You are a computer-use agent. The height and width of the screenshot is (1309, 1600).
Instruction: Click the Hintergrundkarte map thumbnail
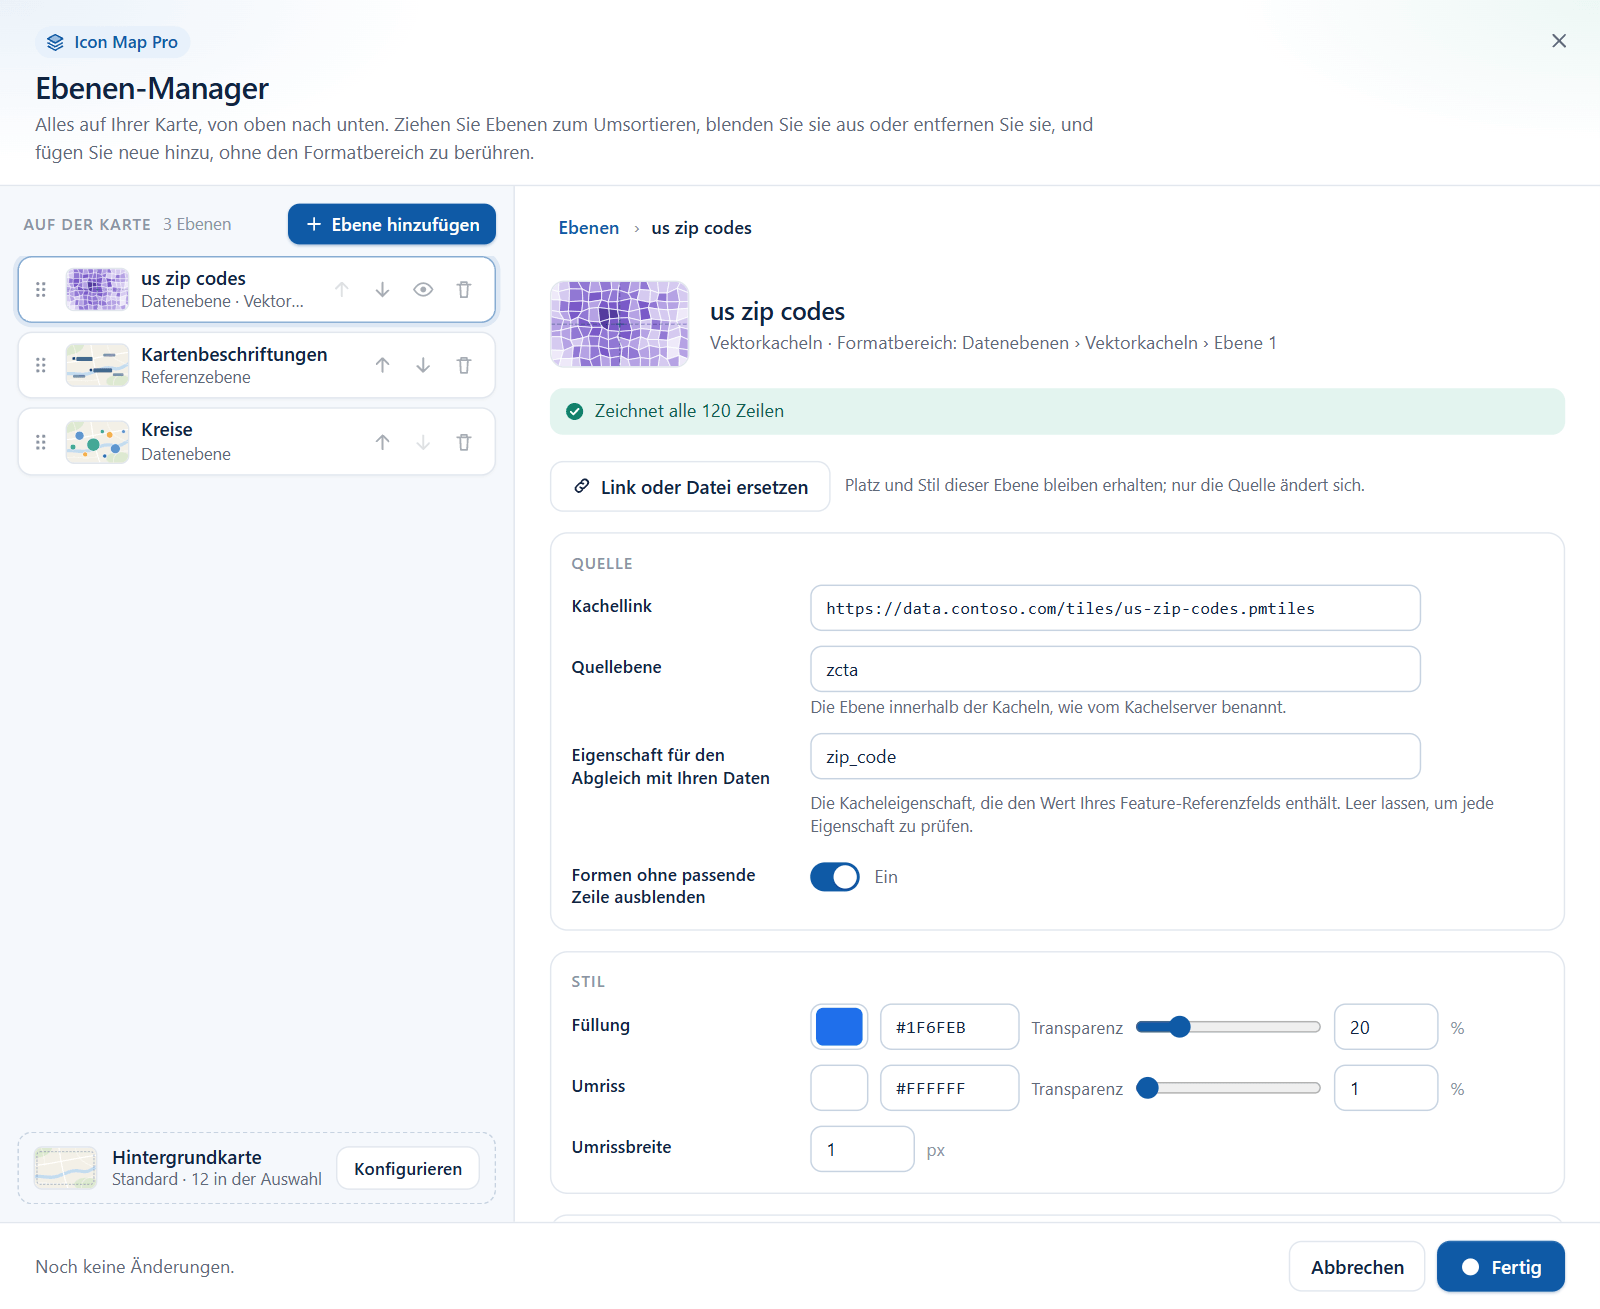[66, 1168]
